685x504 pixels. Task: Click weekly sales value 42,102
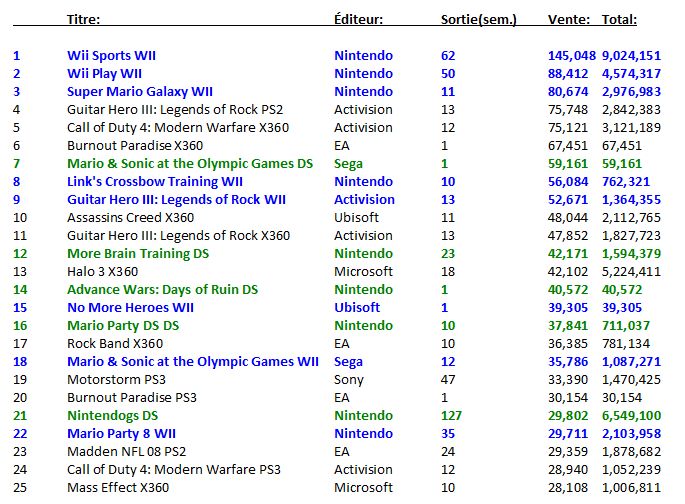pos(568,272)
